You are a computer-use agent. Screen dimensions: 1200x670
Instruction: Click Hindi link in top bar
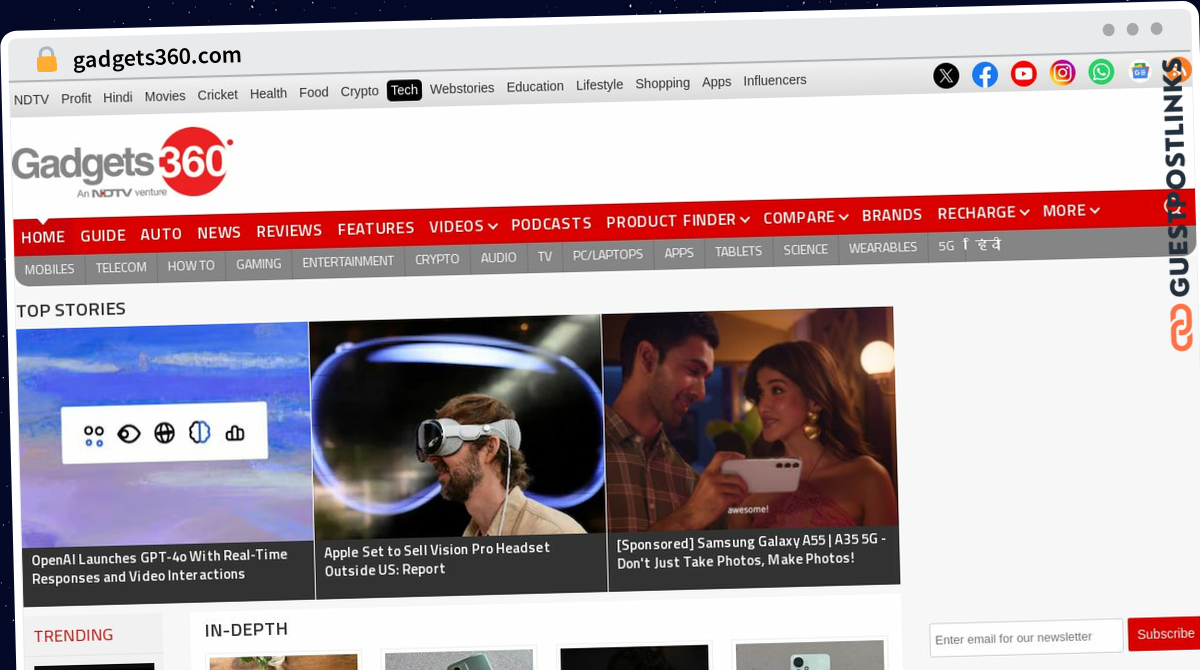tap(118, 97)
